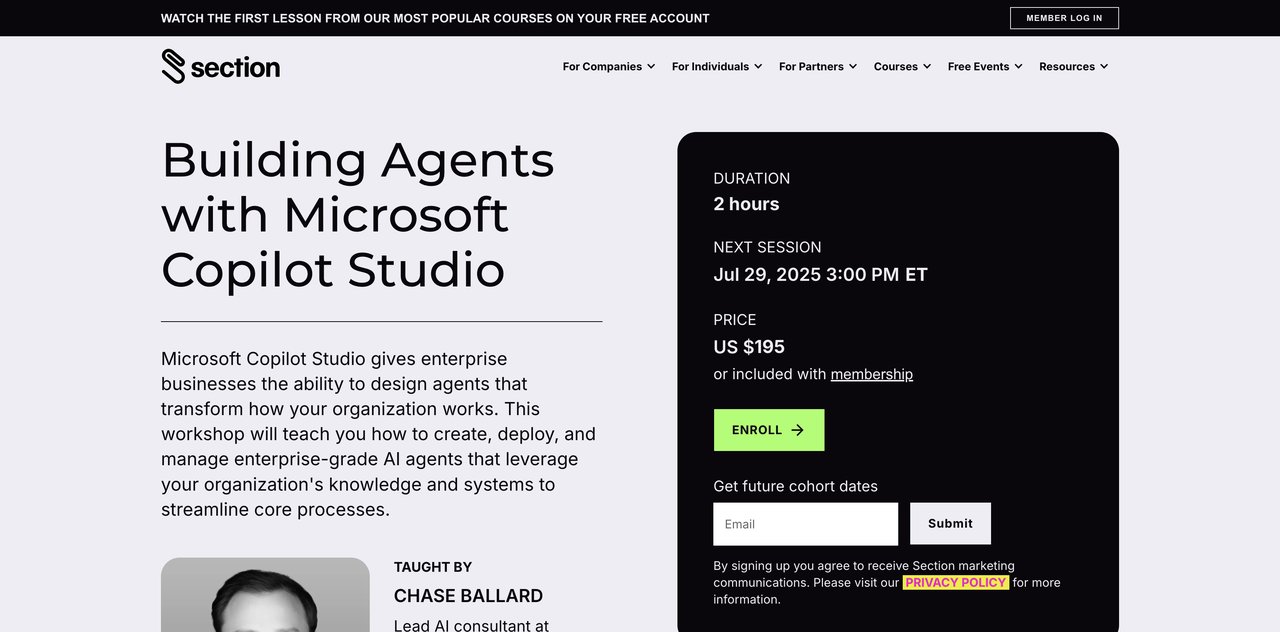Click the Taught By label
The image size is (1280, 632).
(x=433, y=567)
